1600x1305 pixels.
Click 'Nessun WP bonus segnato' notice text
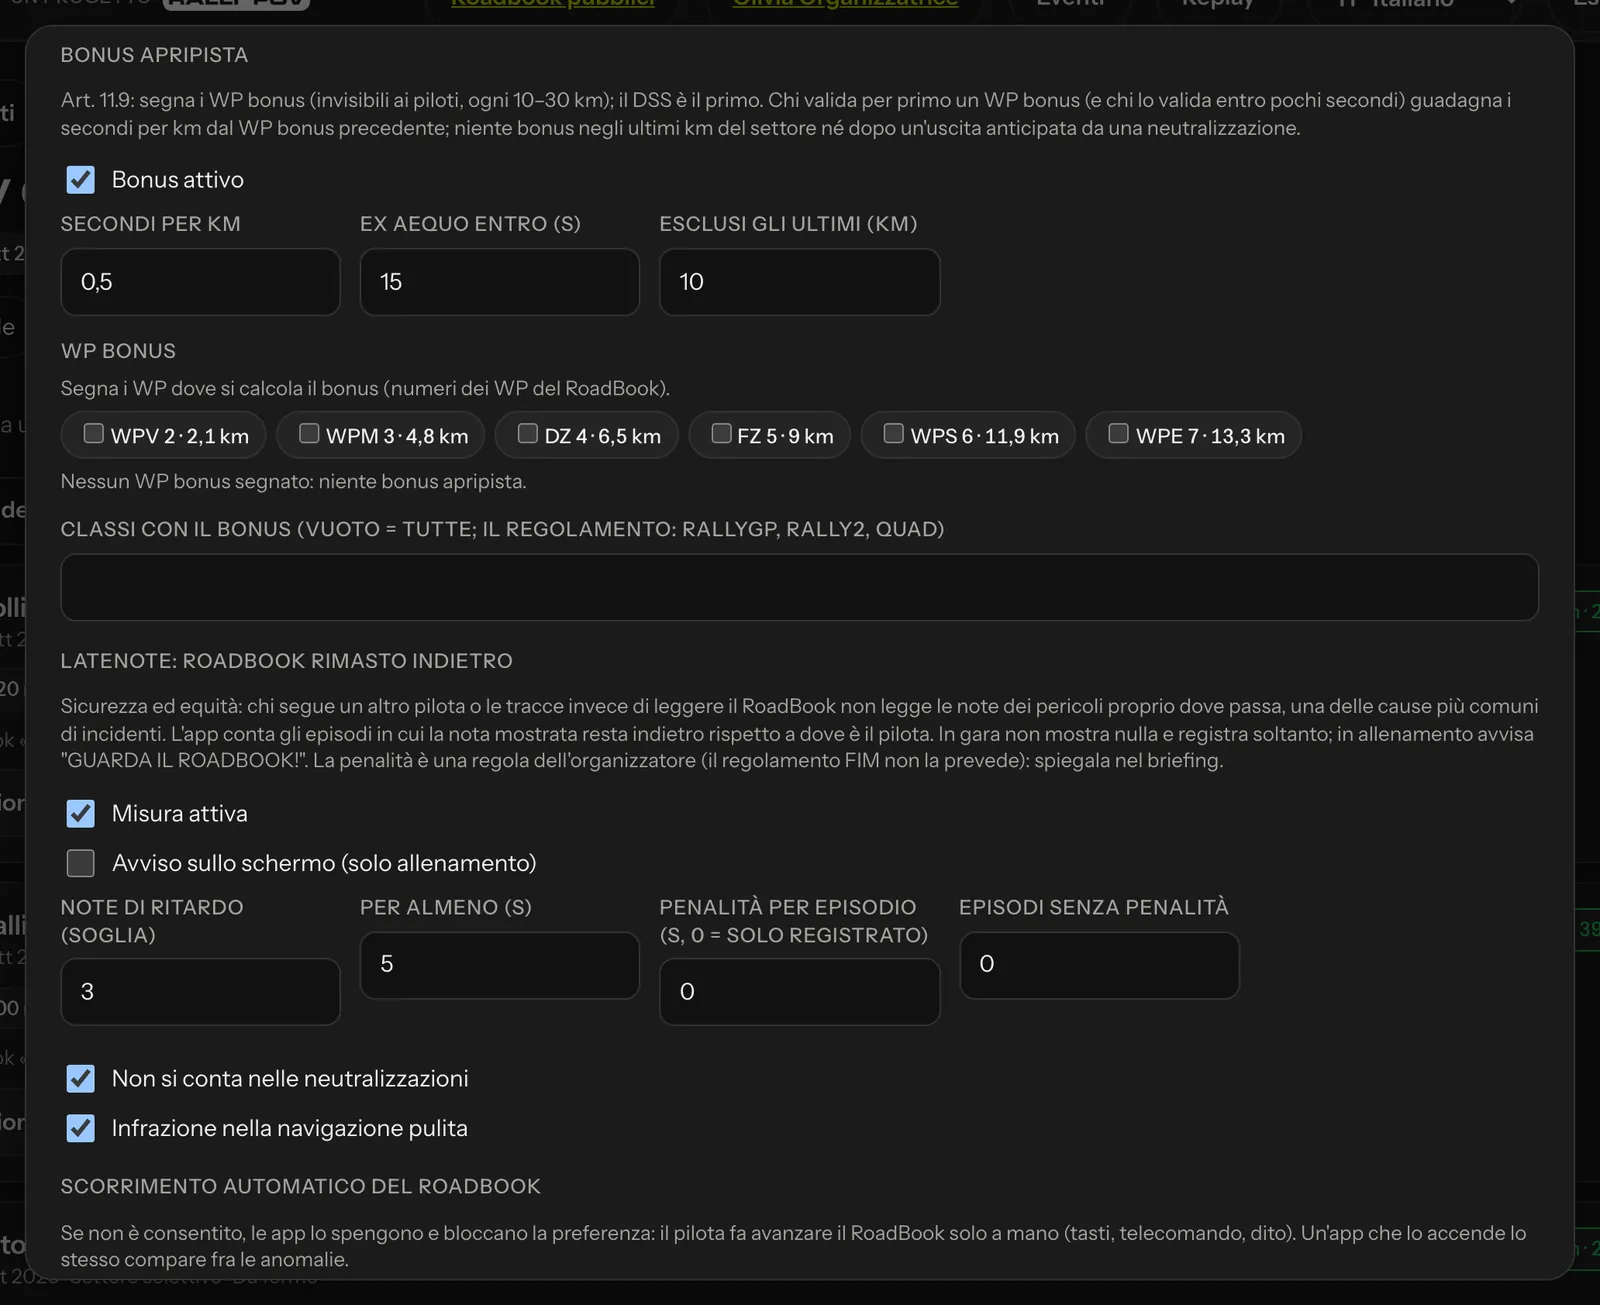coord(293,481)
